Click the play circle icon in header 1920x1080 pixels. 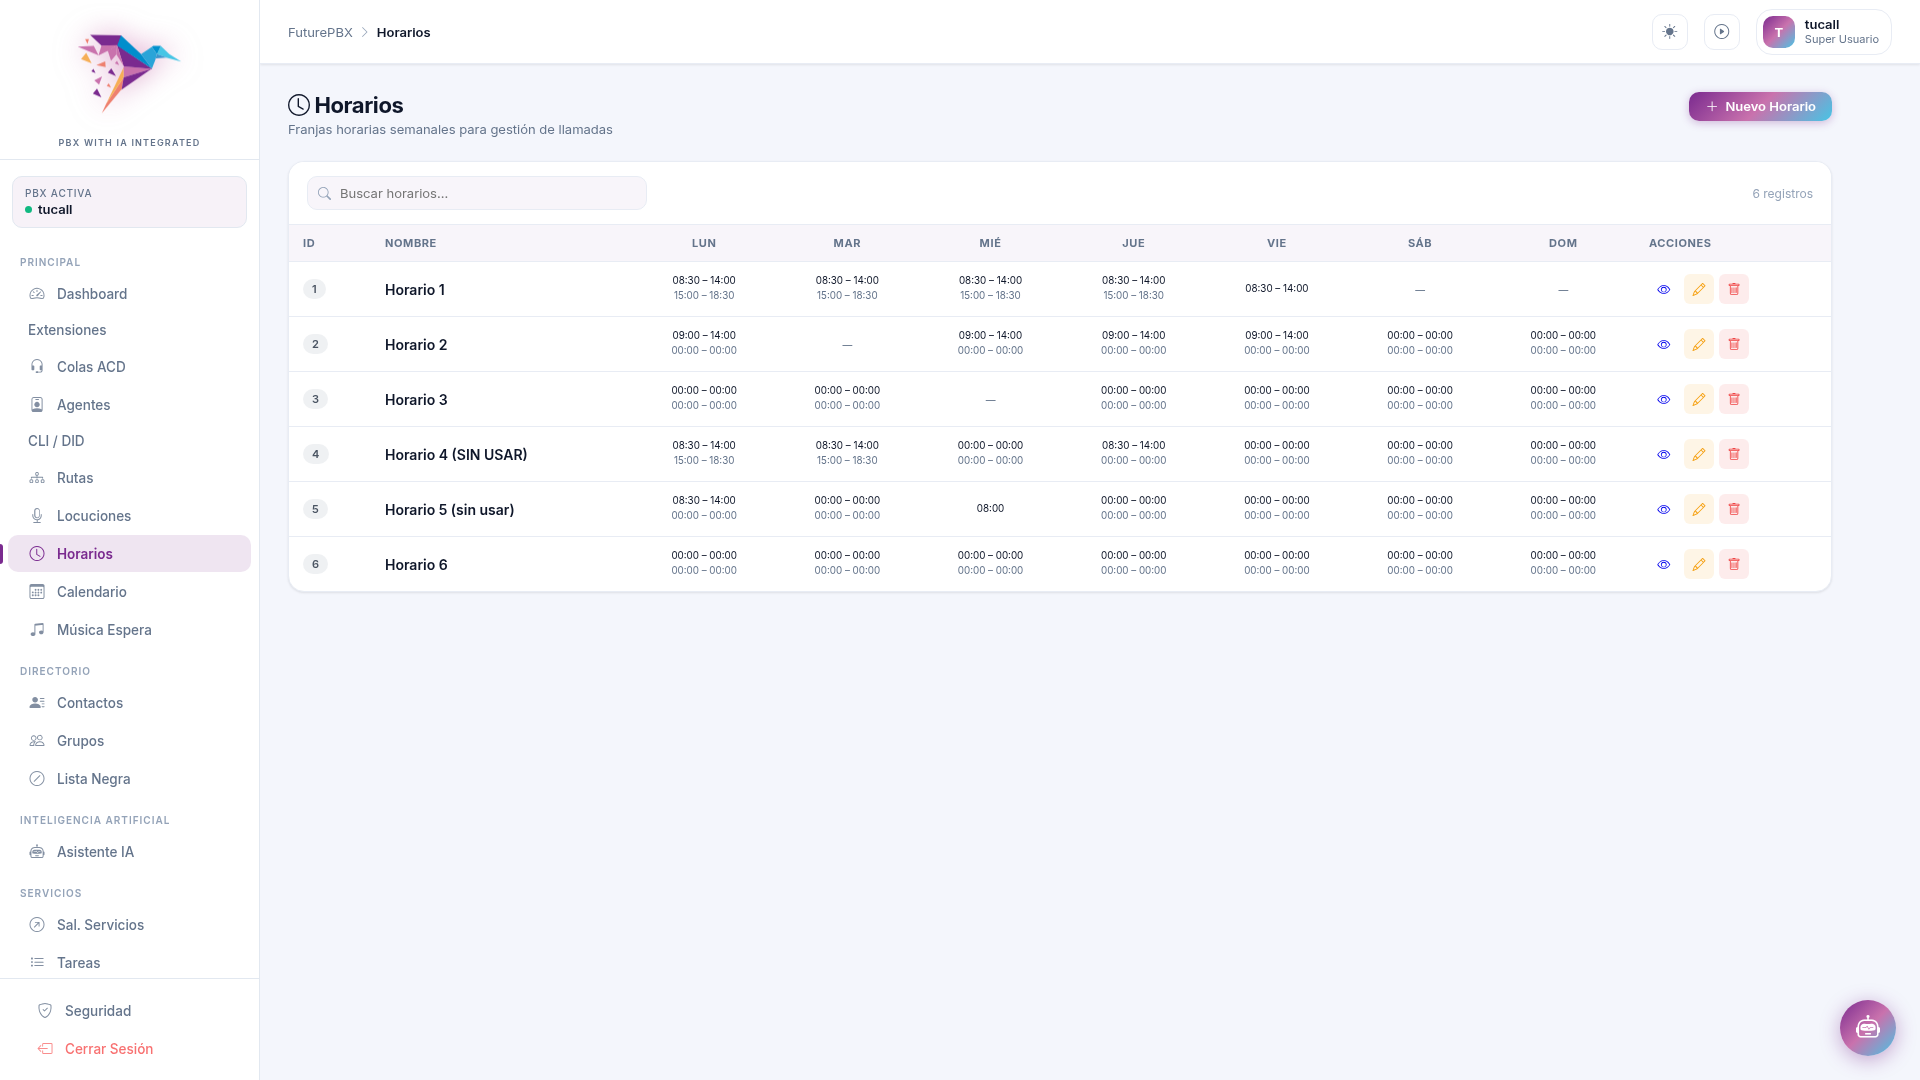tap(1721, 32)
